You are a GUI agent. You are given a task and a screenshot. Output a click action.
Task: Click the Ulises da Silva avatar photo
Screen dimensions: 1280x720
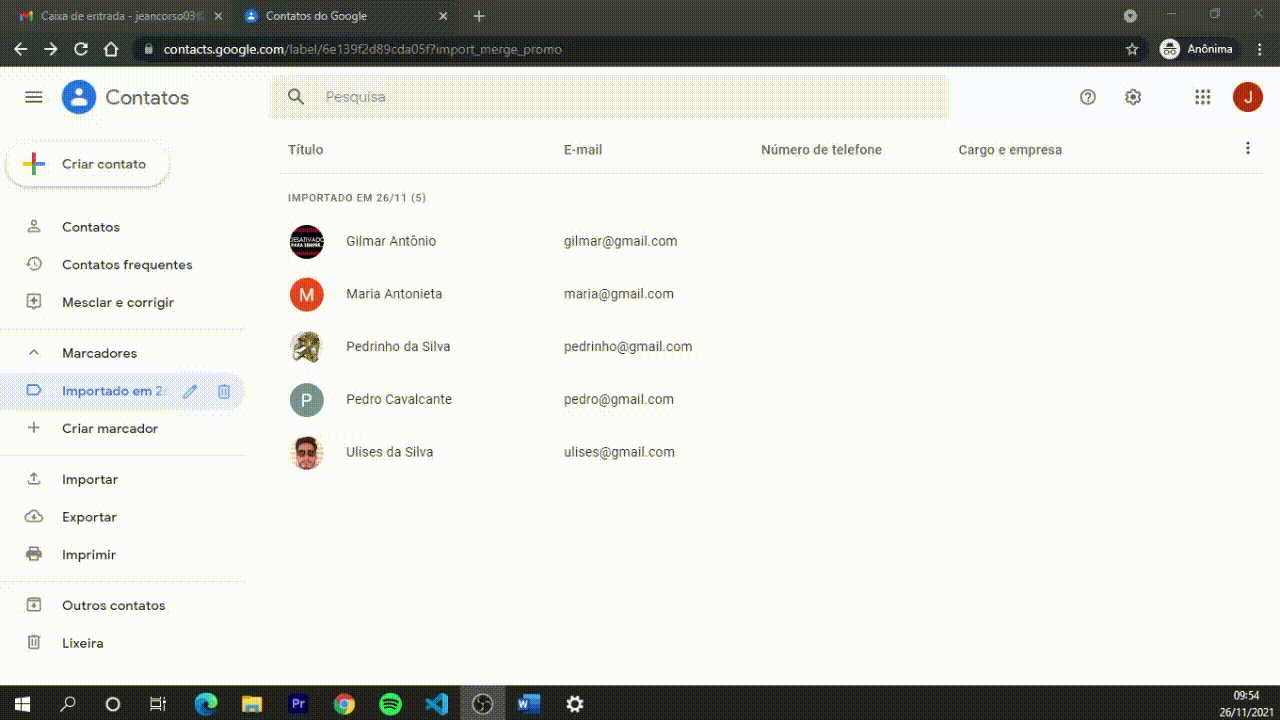click(307, 452)
